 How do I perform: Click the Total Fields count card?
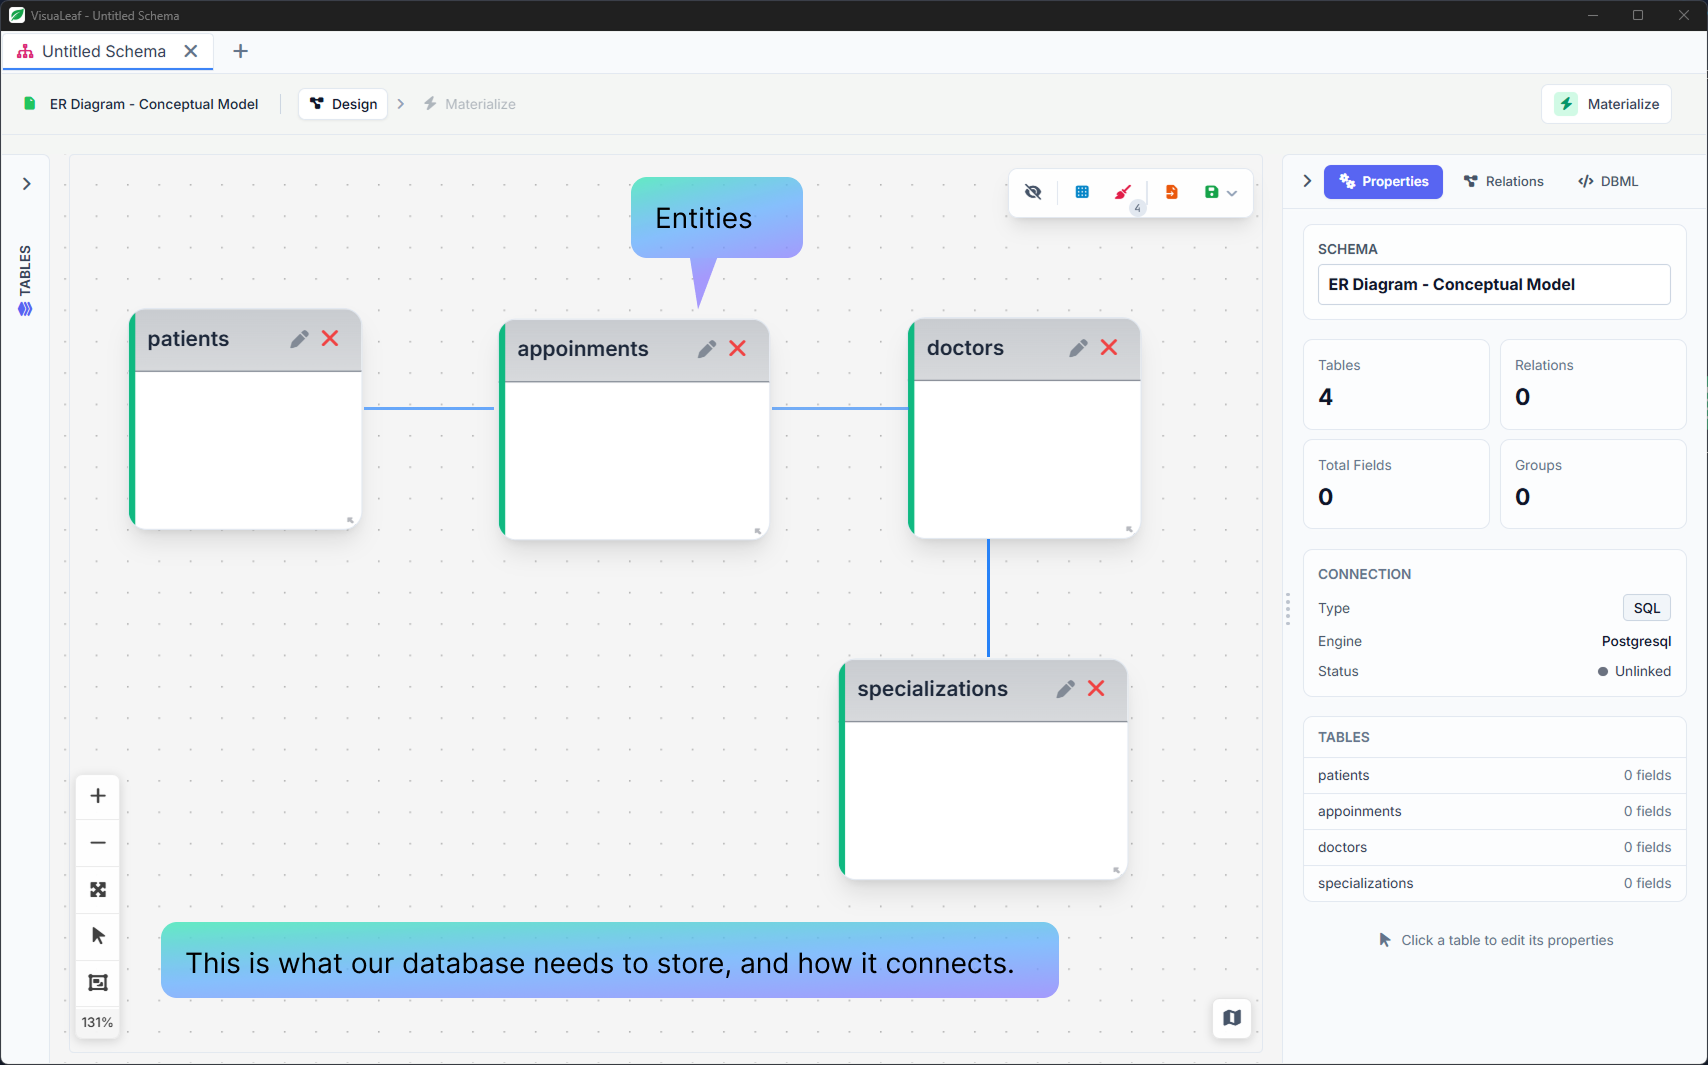pyautogui.click(x=1396, y=484)
